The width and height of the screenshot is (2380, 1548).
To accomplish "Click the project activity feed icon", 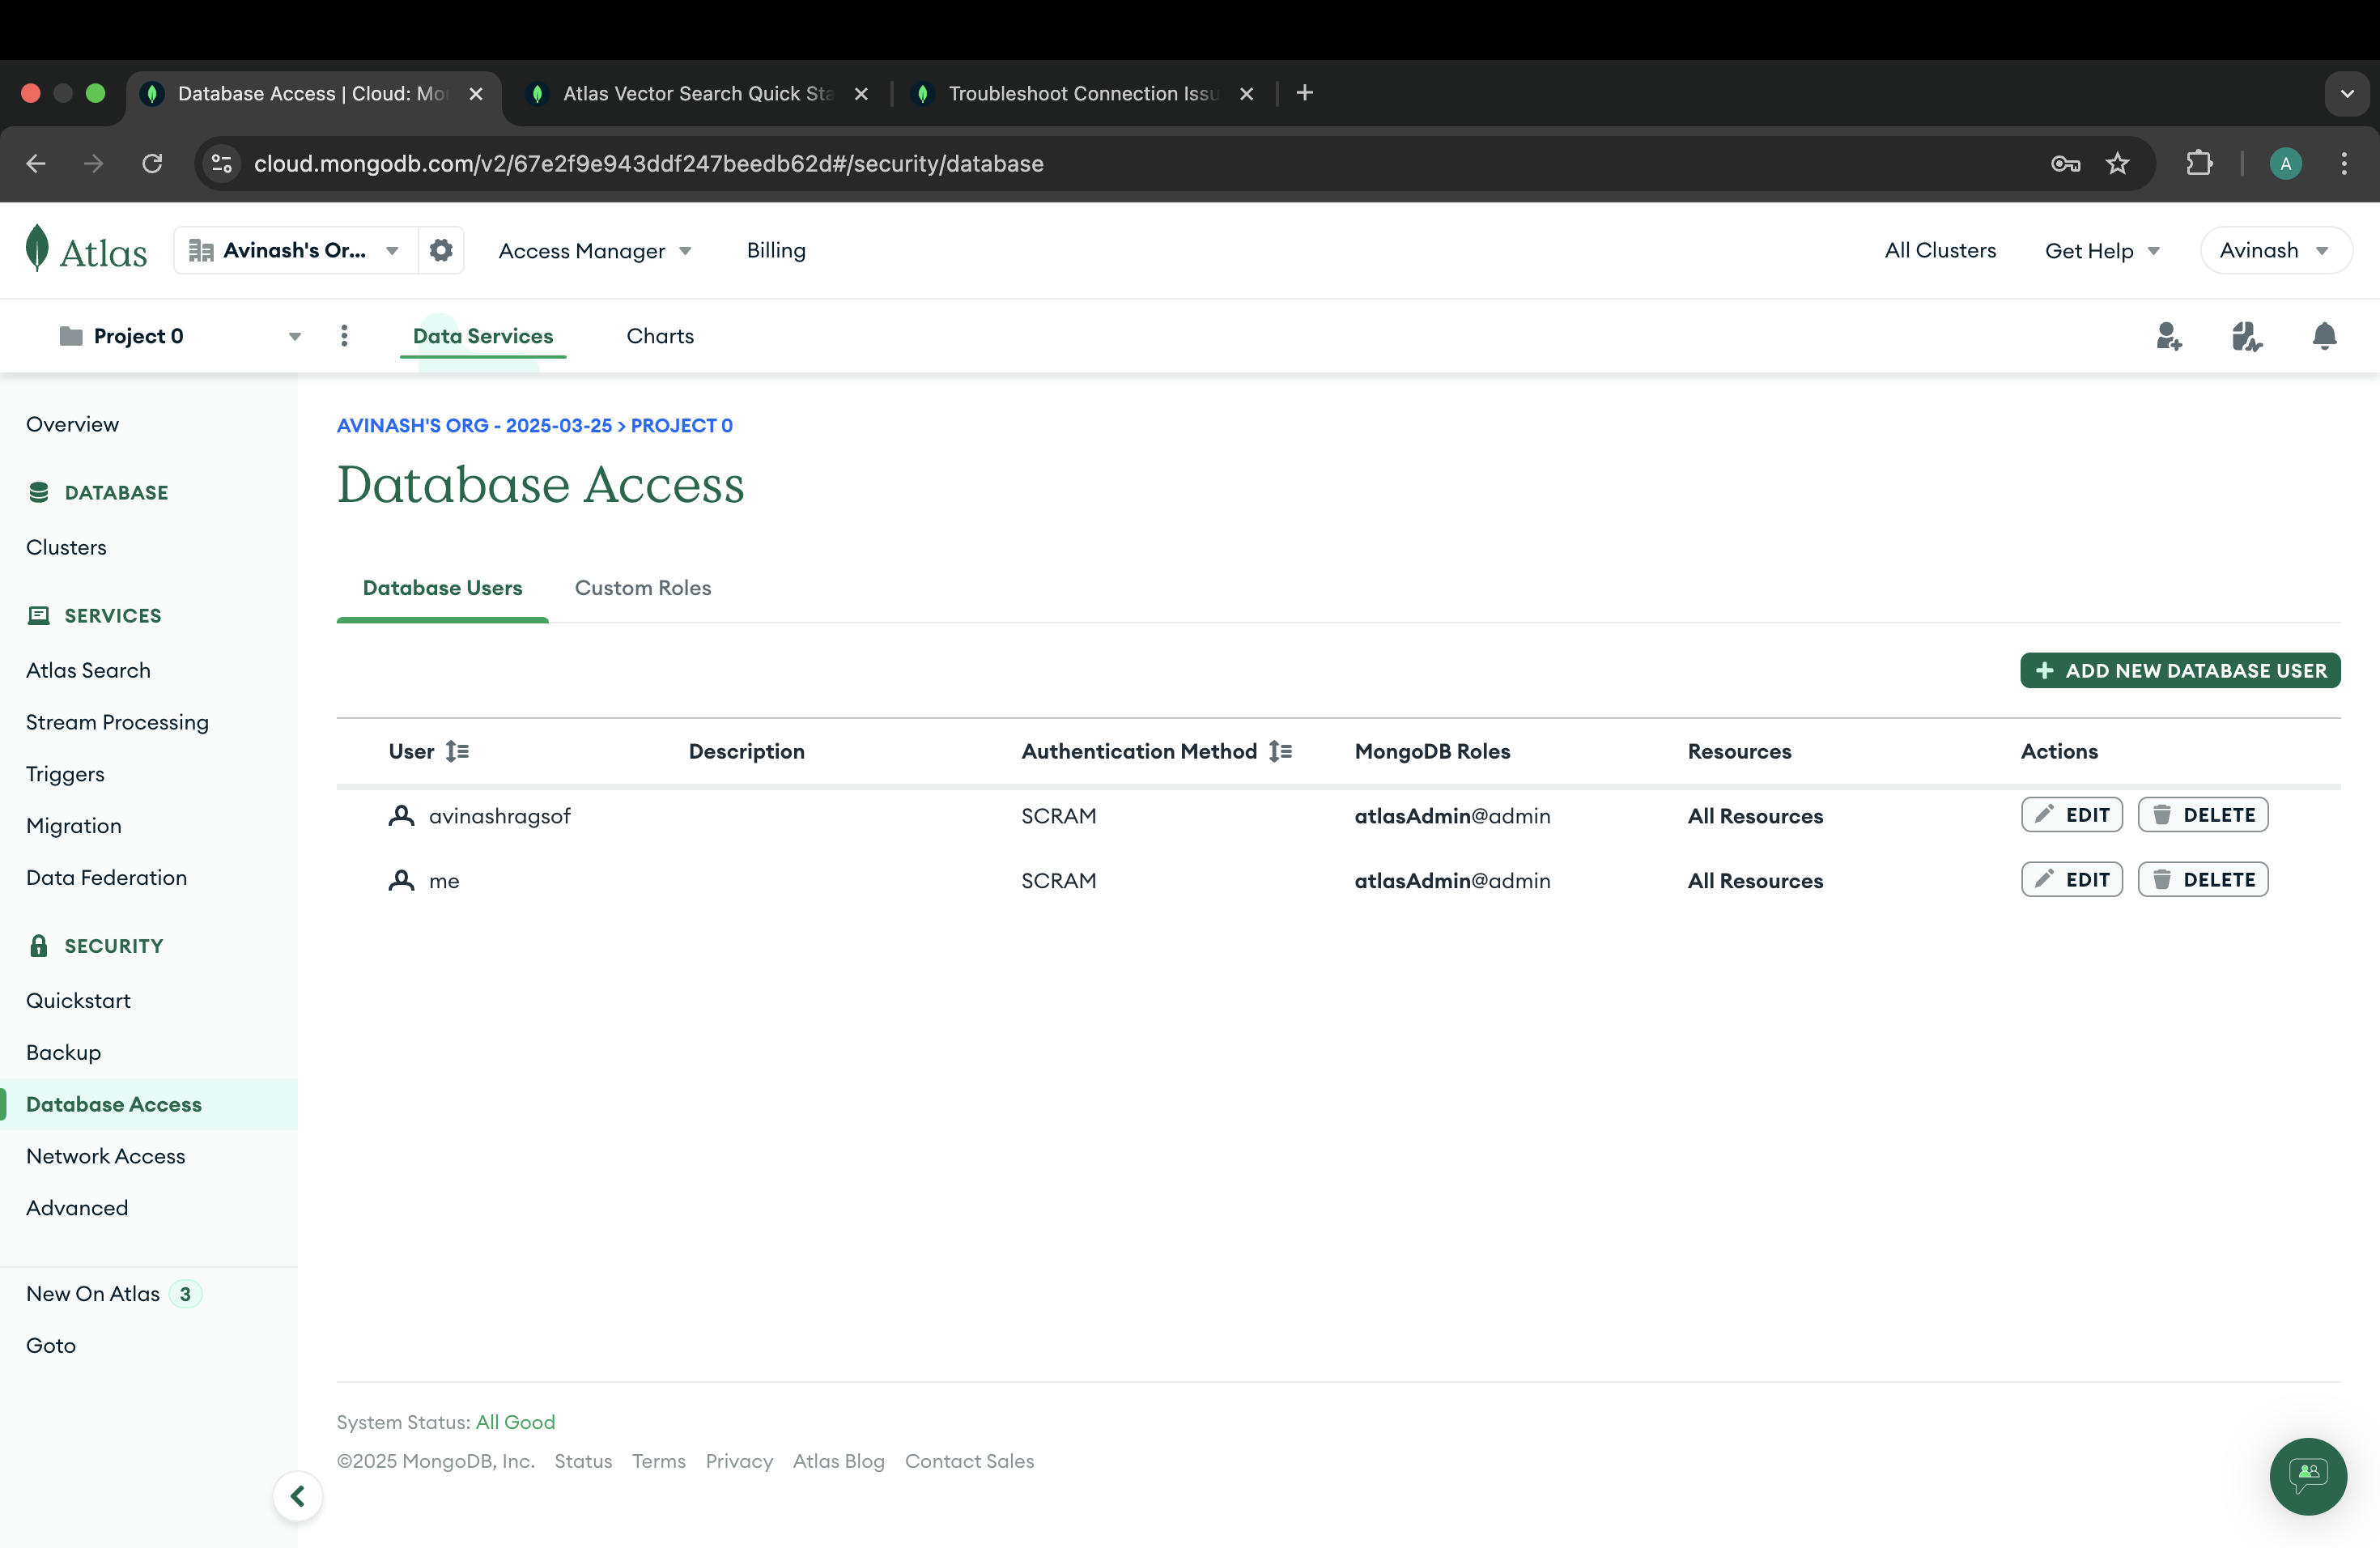I will point(2246,336).
